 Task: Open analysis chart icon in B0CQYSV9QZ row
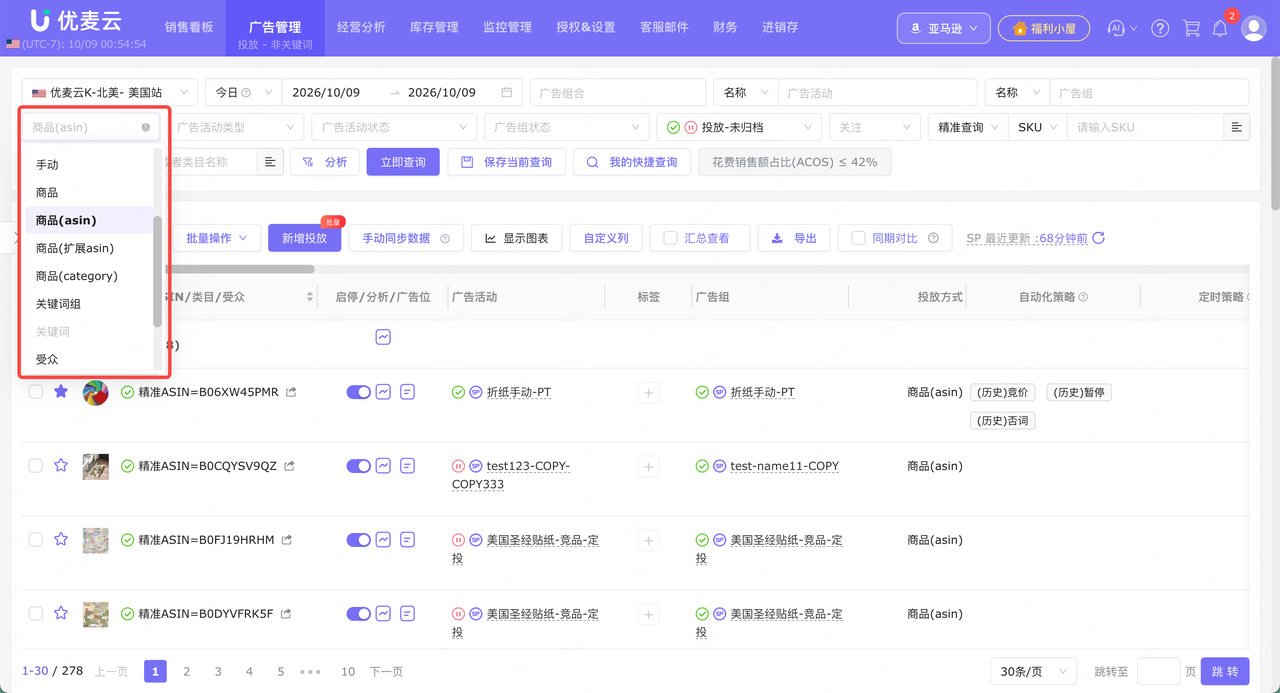click(383, 466)
